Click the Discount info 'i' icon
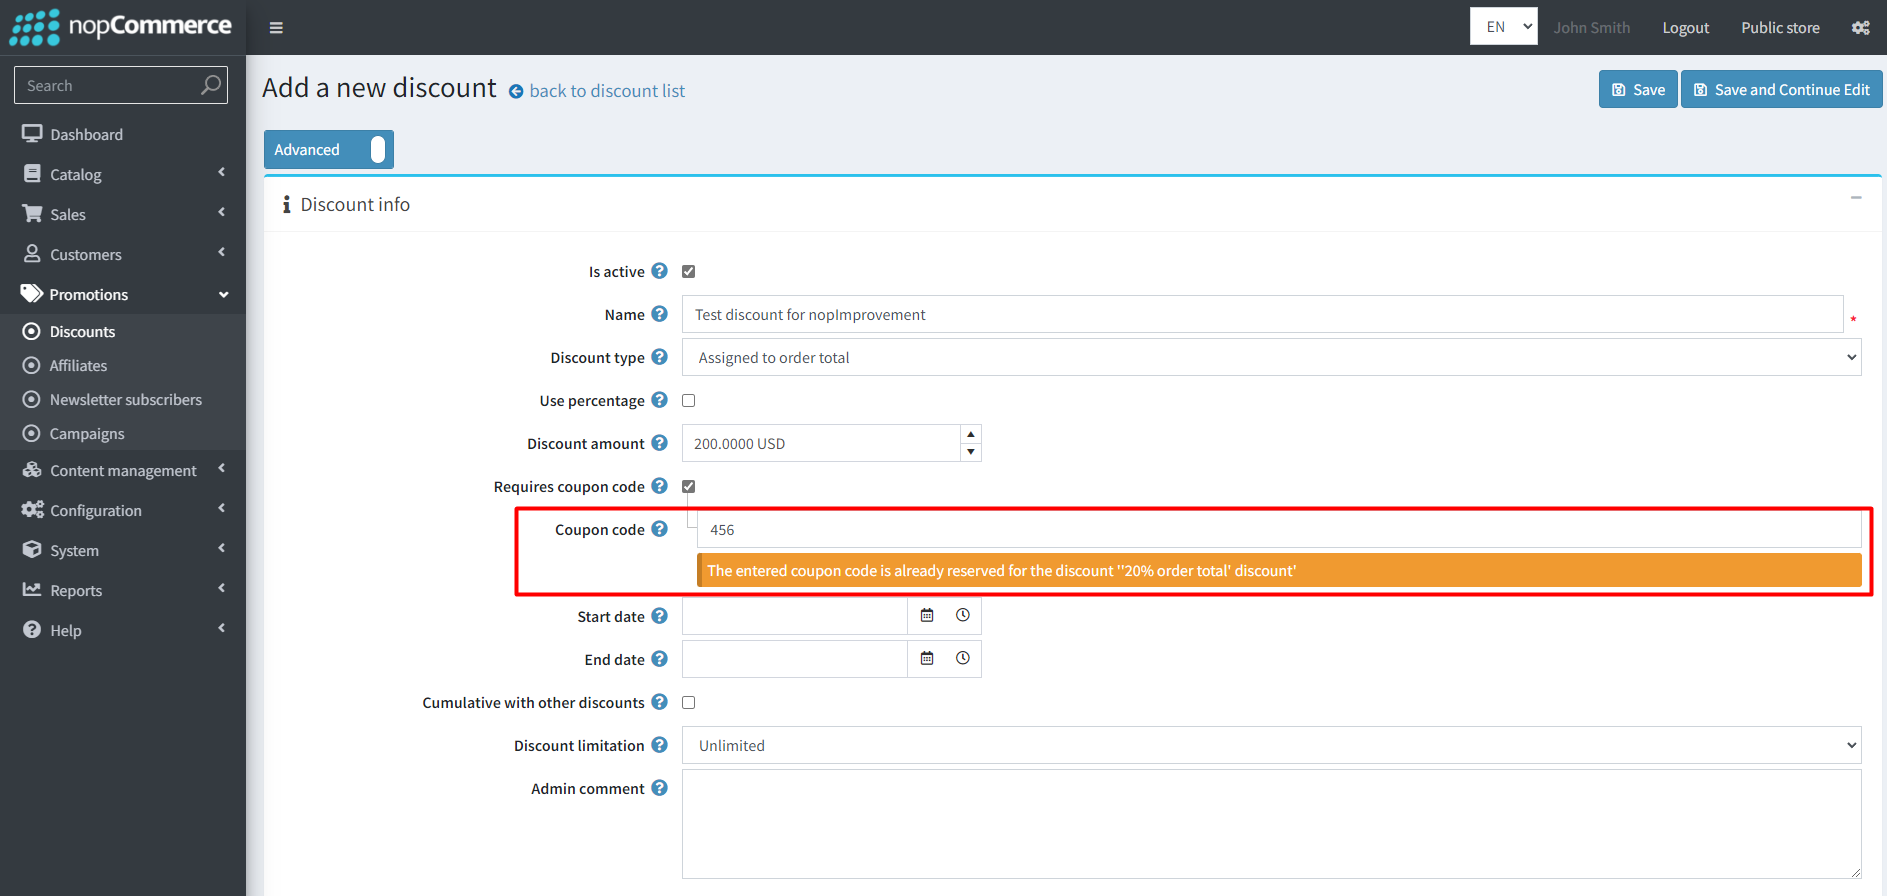Screen dimensions: 1887x896 (x=286, y=204)
